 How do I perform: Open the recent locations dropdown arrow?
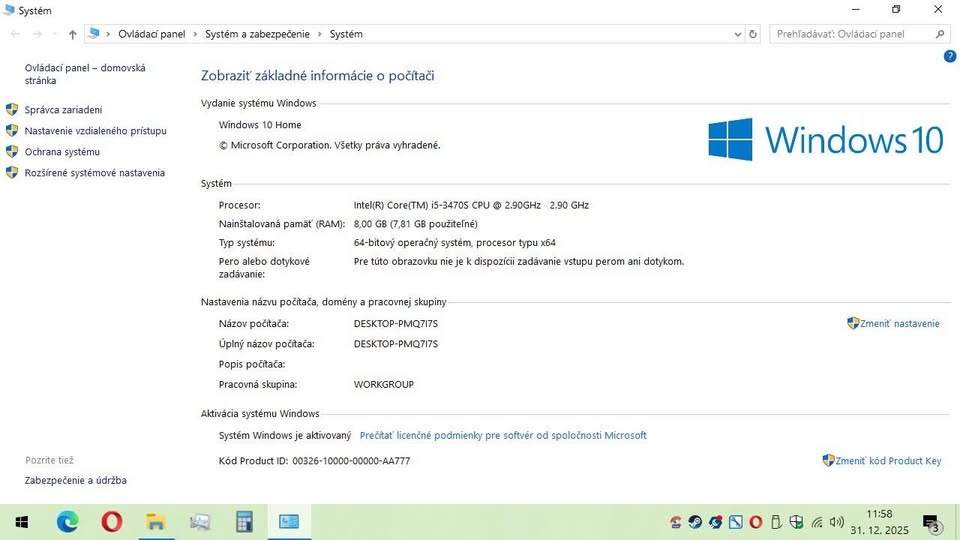click(54, 34)
